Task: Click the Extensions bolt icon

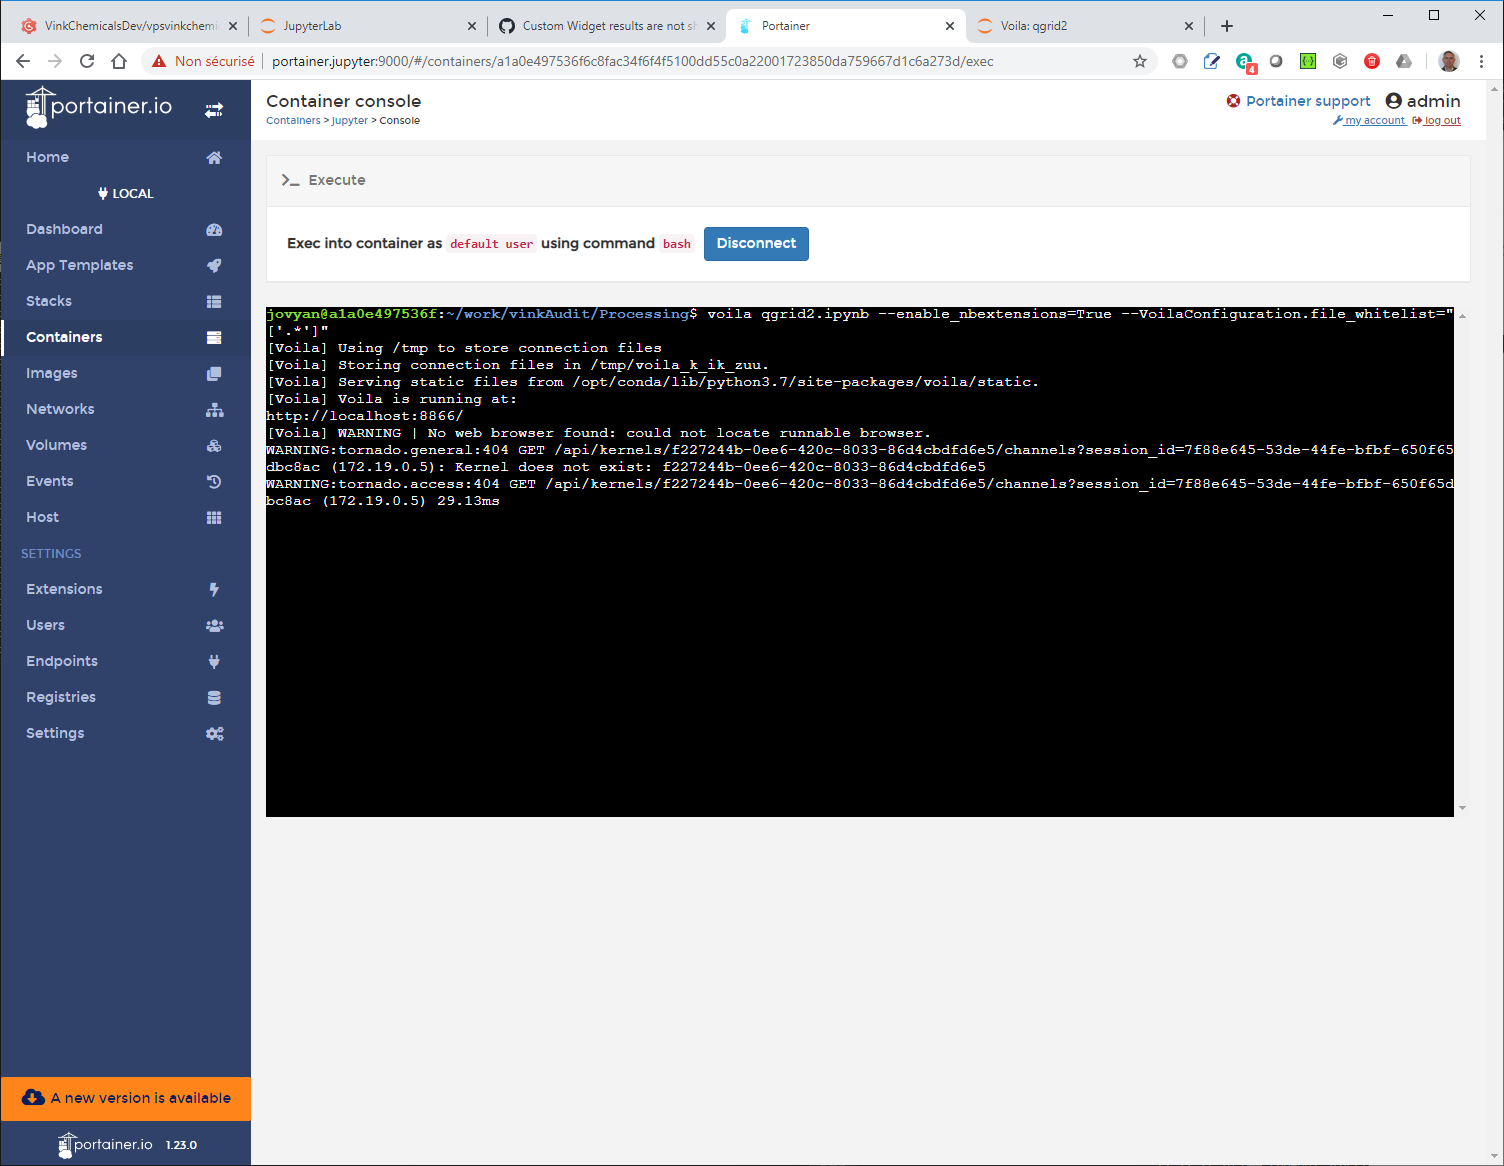Action: click(x=214, y=589)
